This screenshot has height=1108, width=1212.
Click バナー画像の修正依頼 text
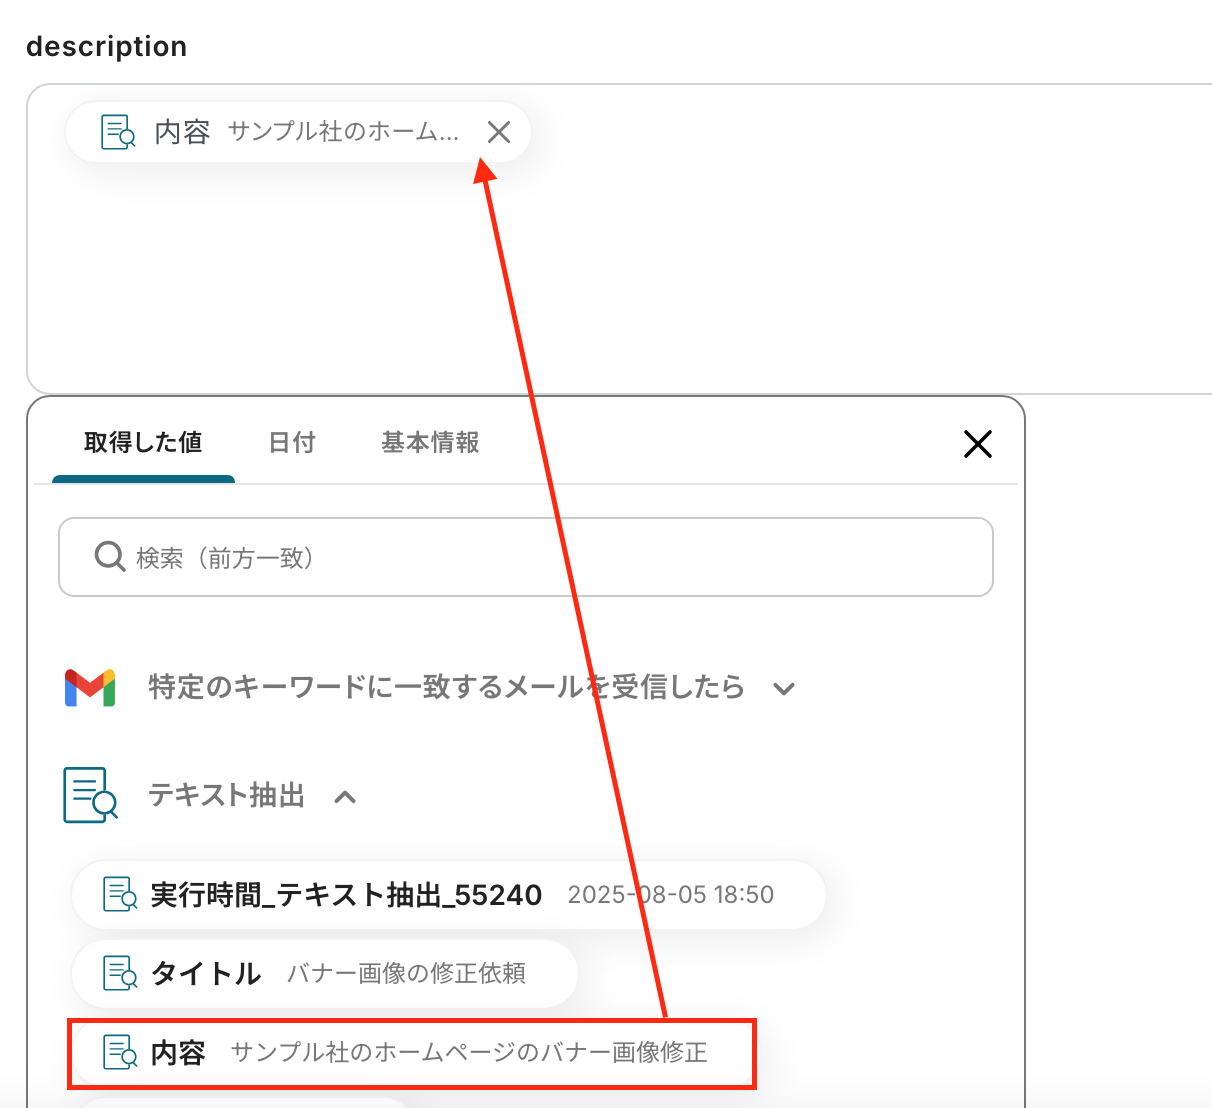(407, 974)
